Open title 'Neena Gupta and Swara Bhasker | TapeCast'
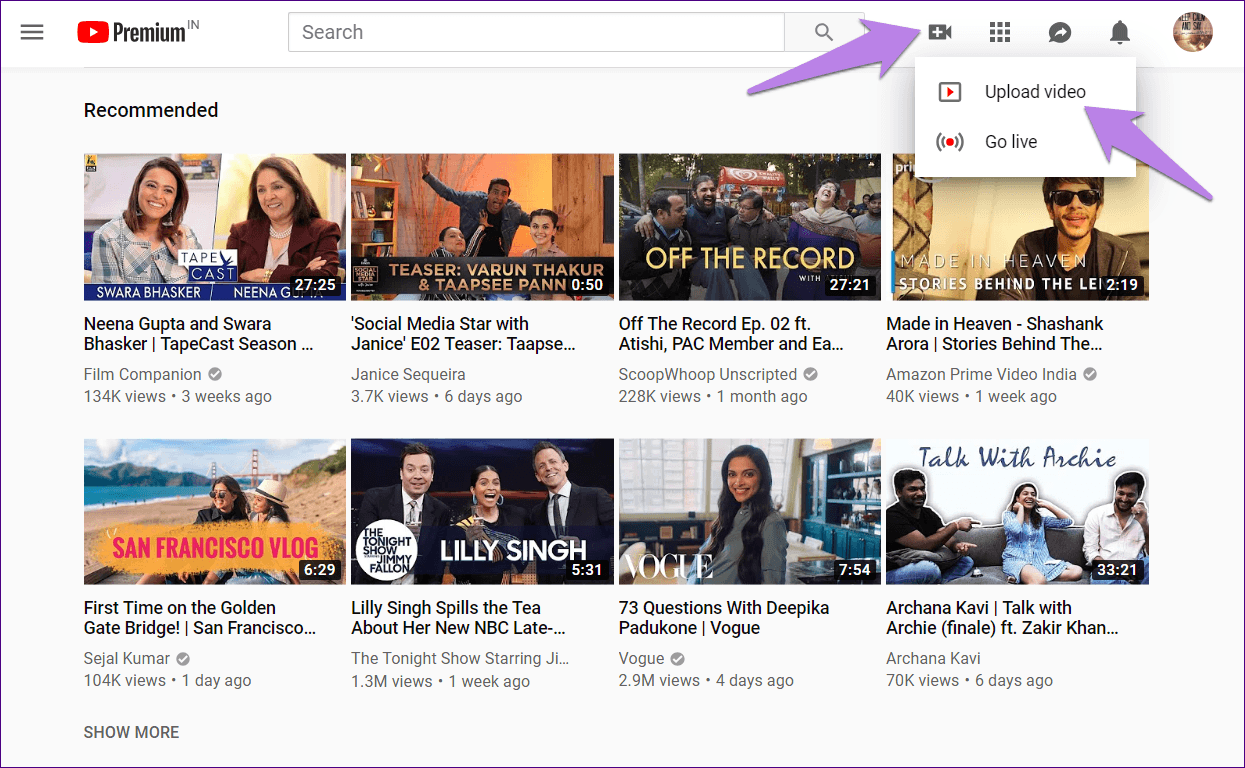The image size is (1245, 768). point(199,334)
